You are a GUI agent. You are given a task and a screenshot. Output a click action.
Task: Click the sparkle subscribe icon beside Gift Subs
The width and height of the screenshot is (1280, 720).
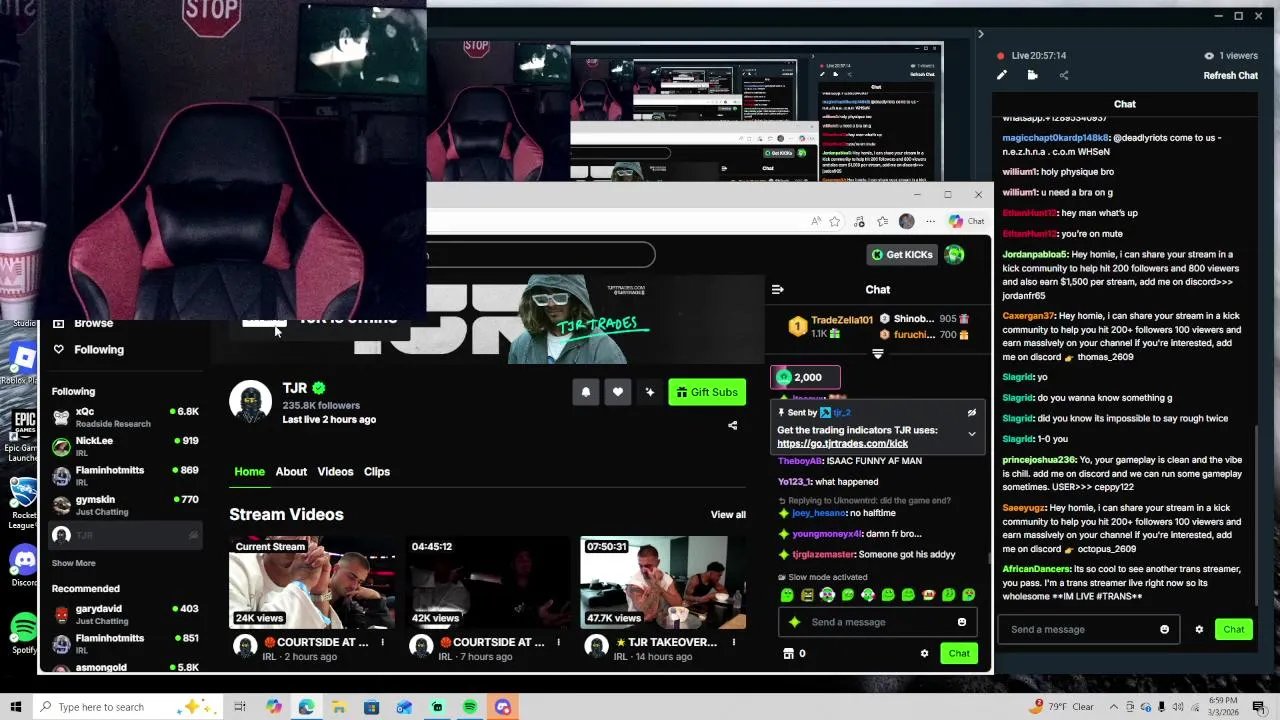click(650, 392)
